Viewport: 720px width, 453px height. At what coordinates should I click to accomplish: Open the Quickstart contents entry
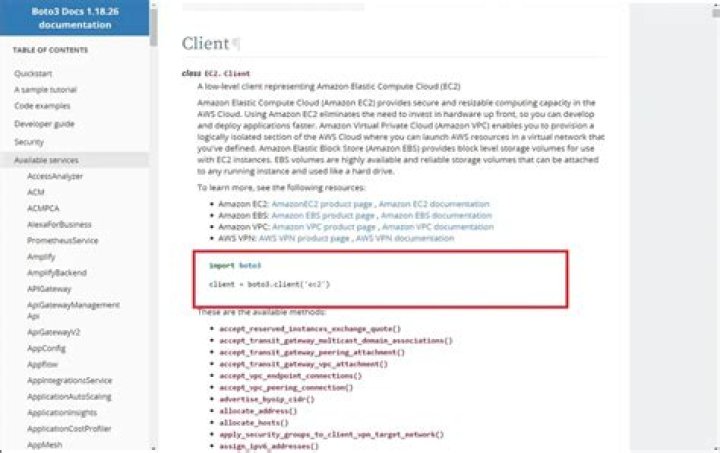tap(33, 73)
